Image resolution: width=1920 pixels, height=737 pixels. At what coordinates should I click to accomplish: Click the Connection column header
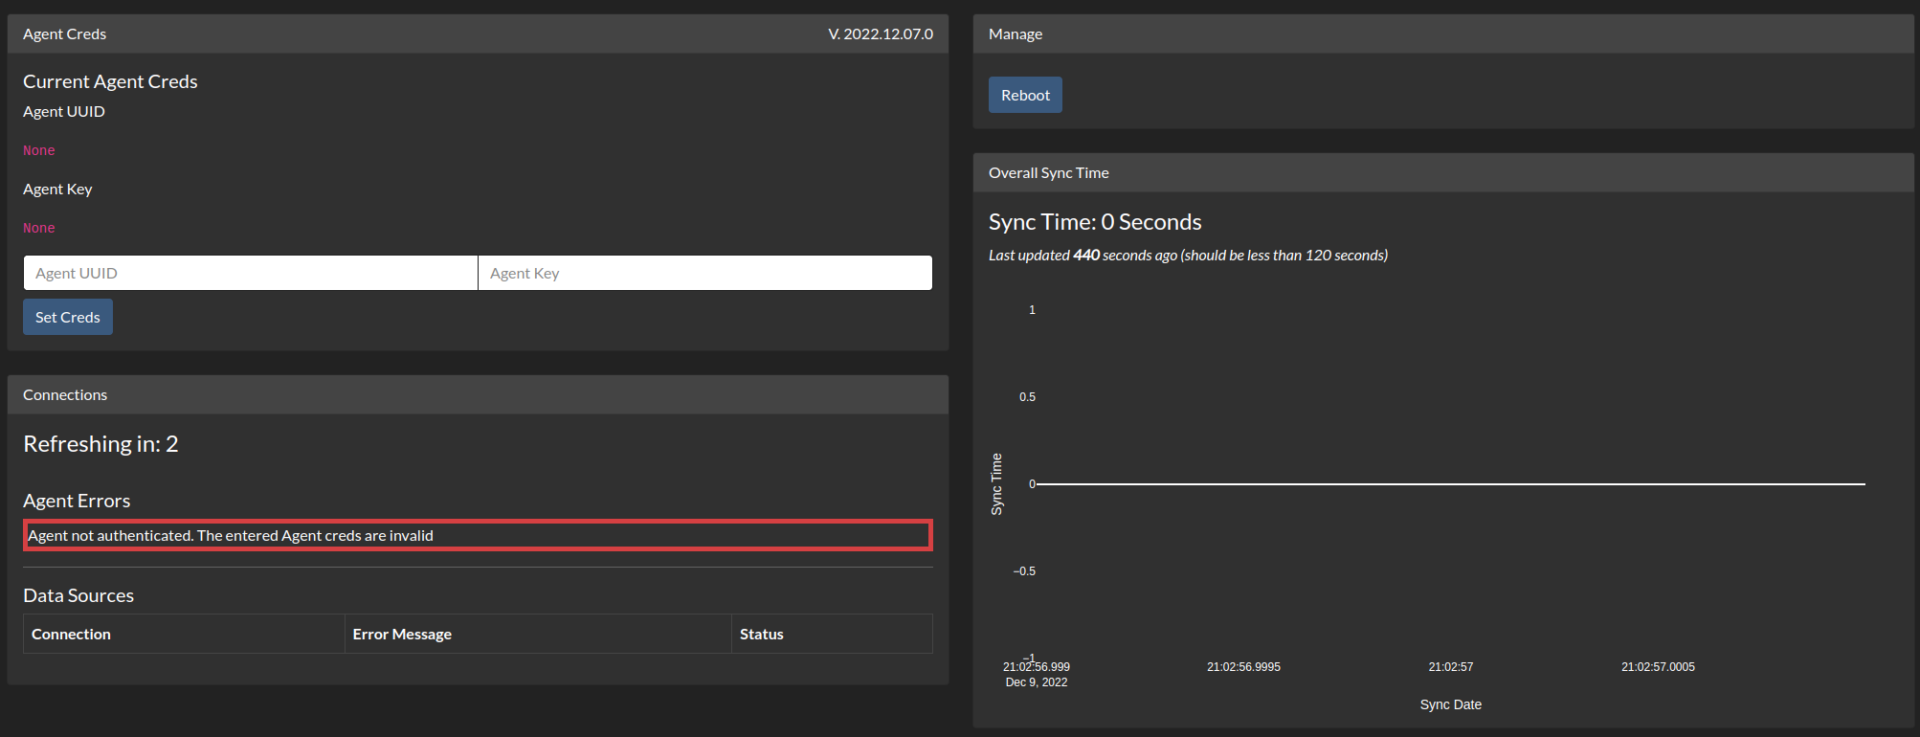[71, 634]
